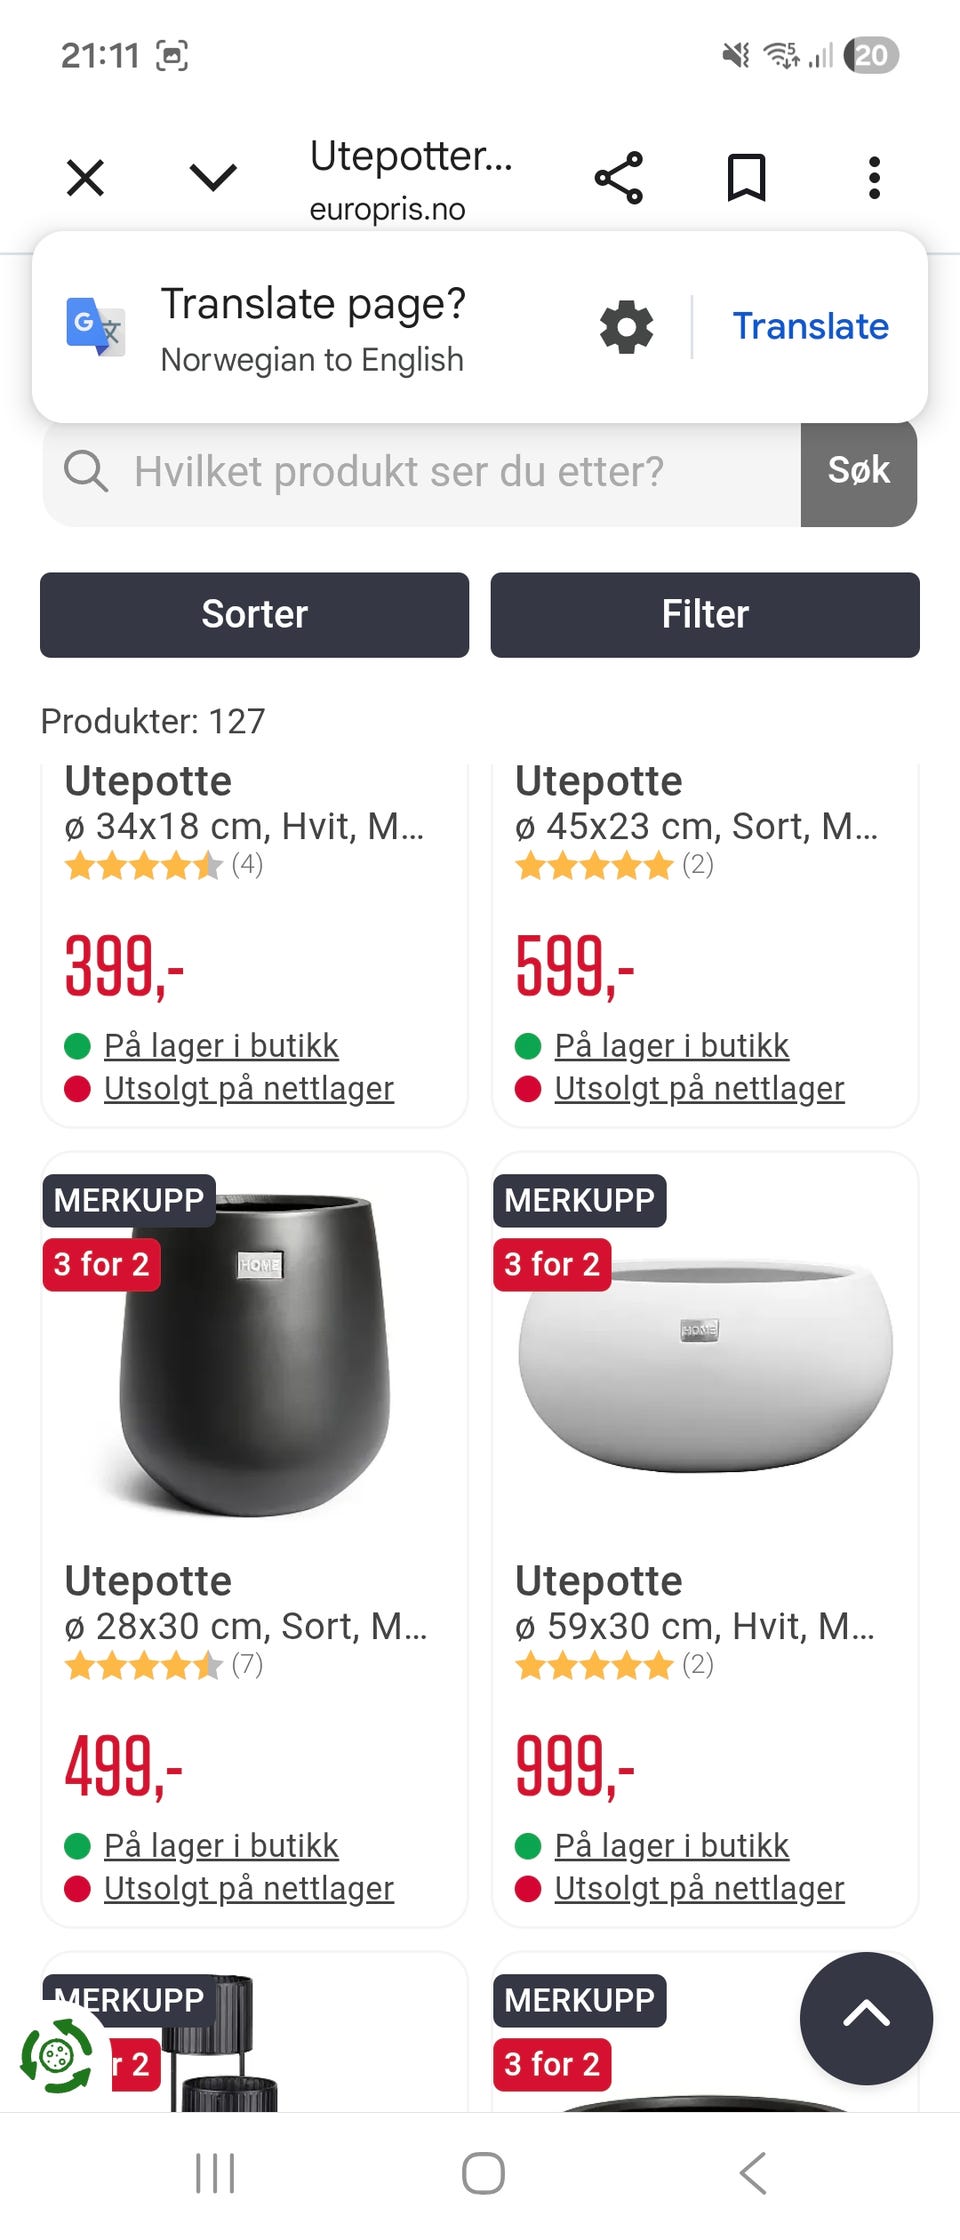Open the black 28x30 cm Utepotte image
Image resolution: width=960 pixels, height=2240 pixels.
tap(254, 1355)
